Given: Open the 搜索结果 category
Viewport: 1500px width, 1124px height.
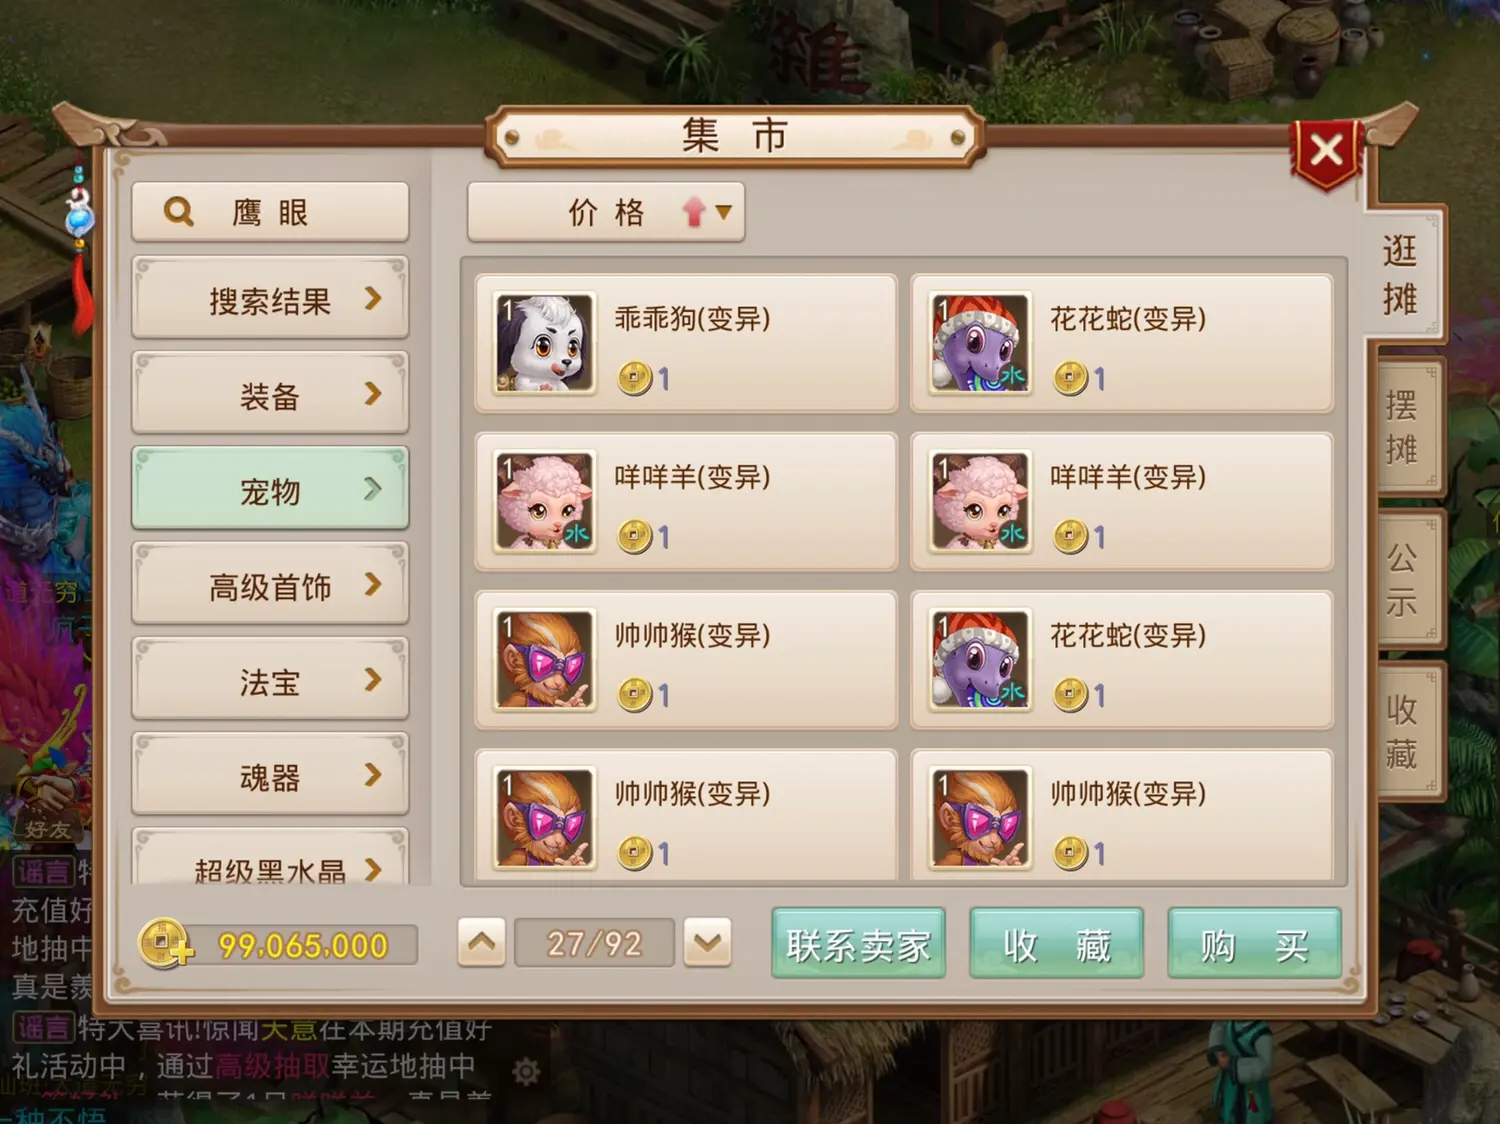Looking at the screenshot, I should pos(270,298).
